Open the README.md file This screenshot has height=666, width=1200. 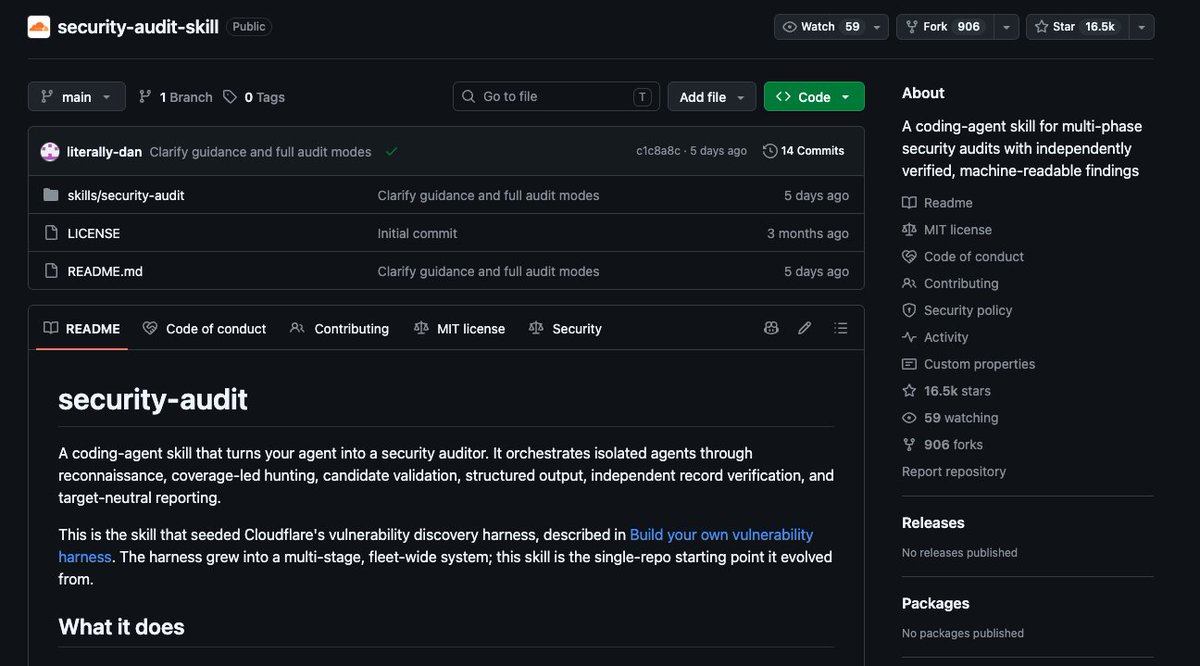(x=105, y=271)
